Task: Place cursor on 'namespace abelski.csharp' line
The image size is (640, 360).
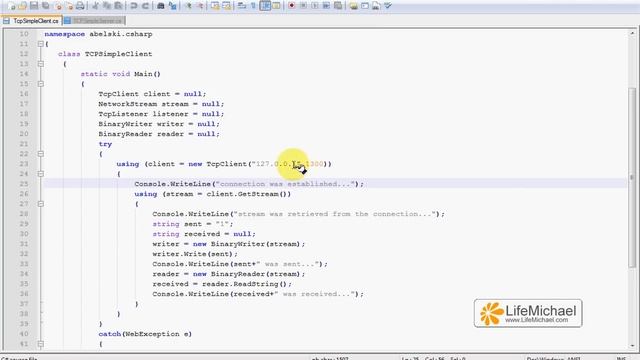Action: 98,34
